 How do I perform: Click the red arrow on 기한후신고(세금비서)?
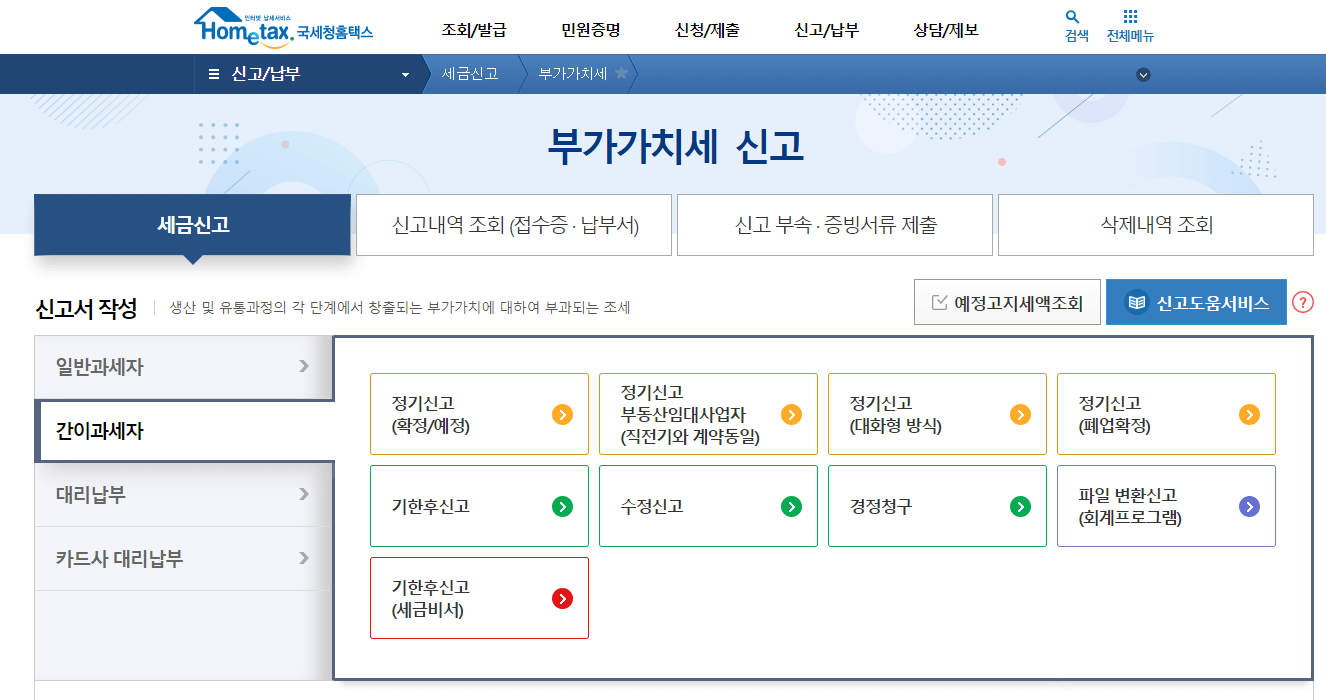pos(563,598)
